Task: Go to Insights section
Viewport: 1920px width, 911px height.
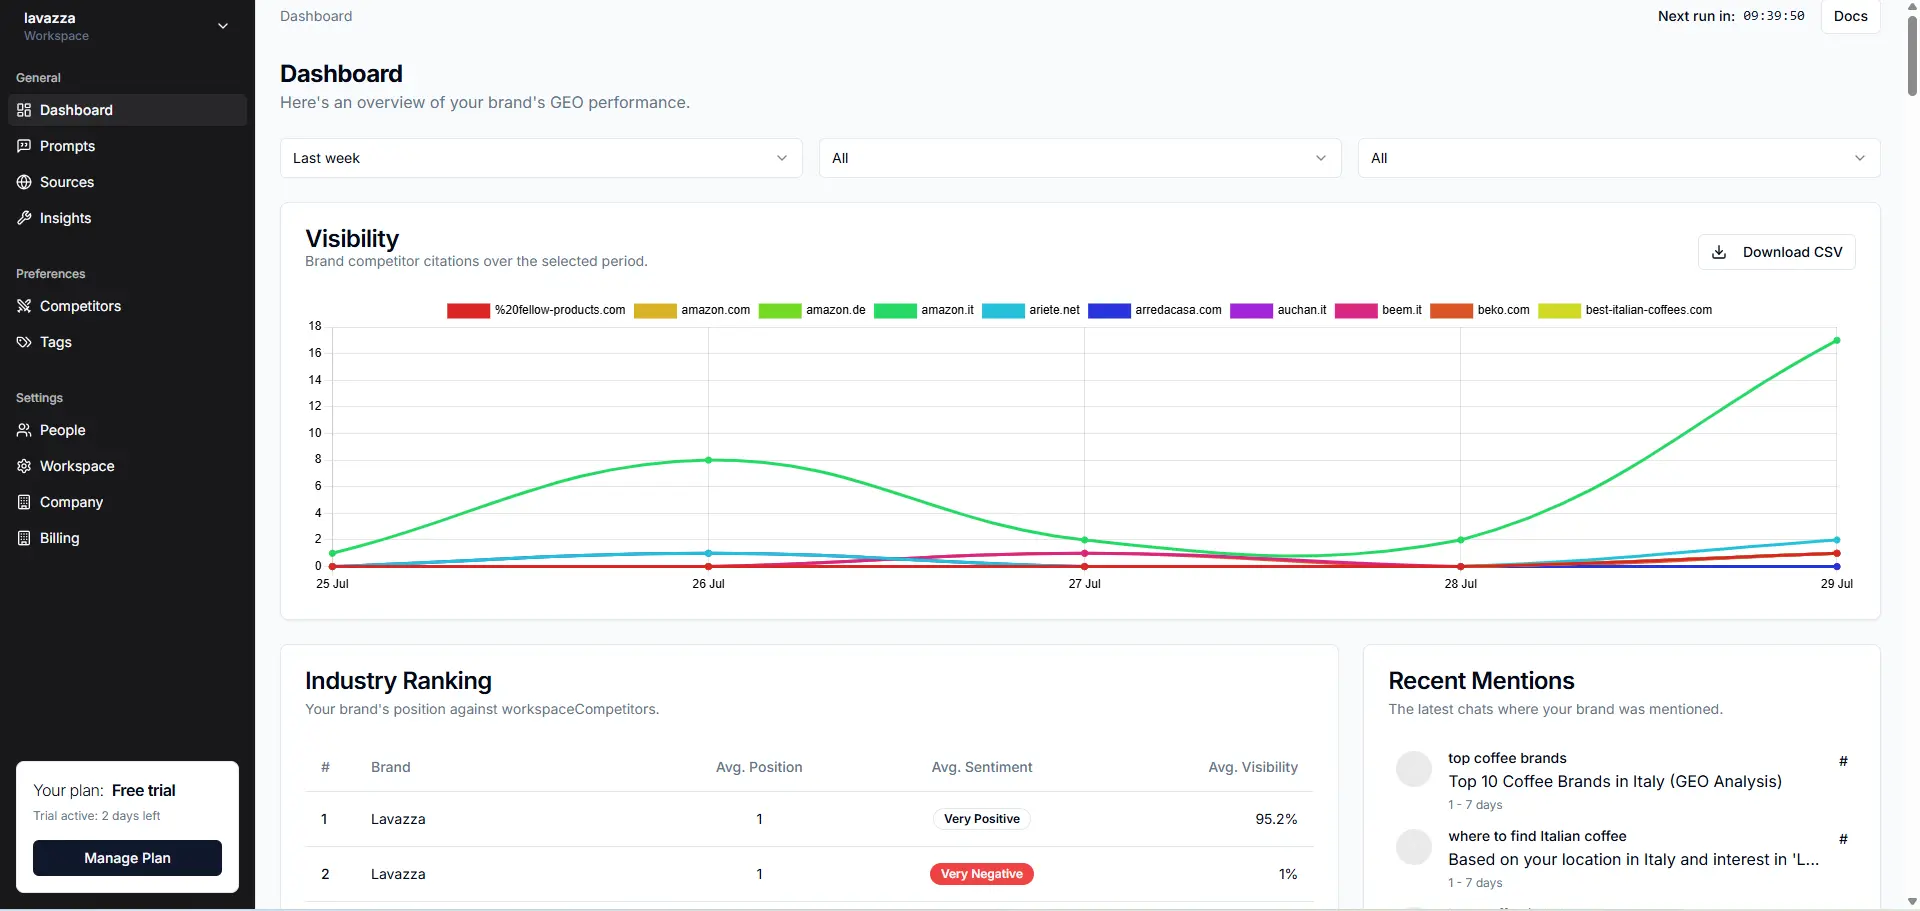Action: (x=127, y=218)
